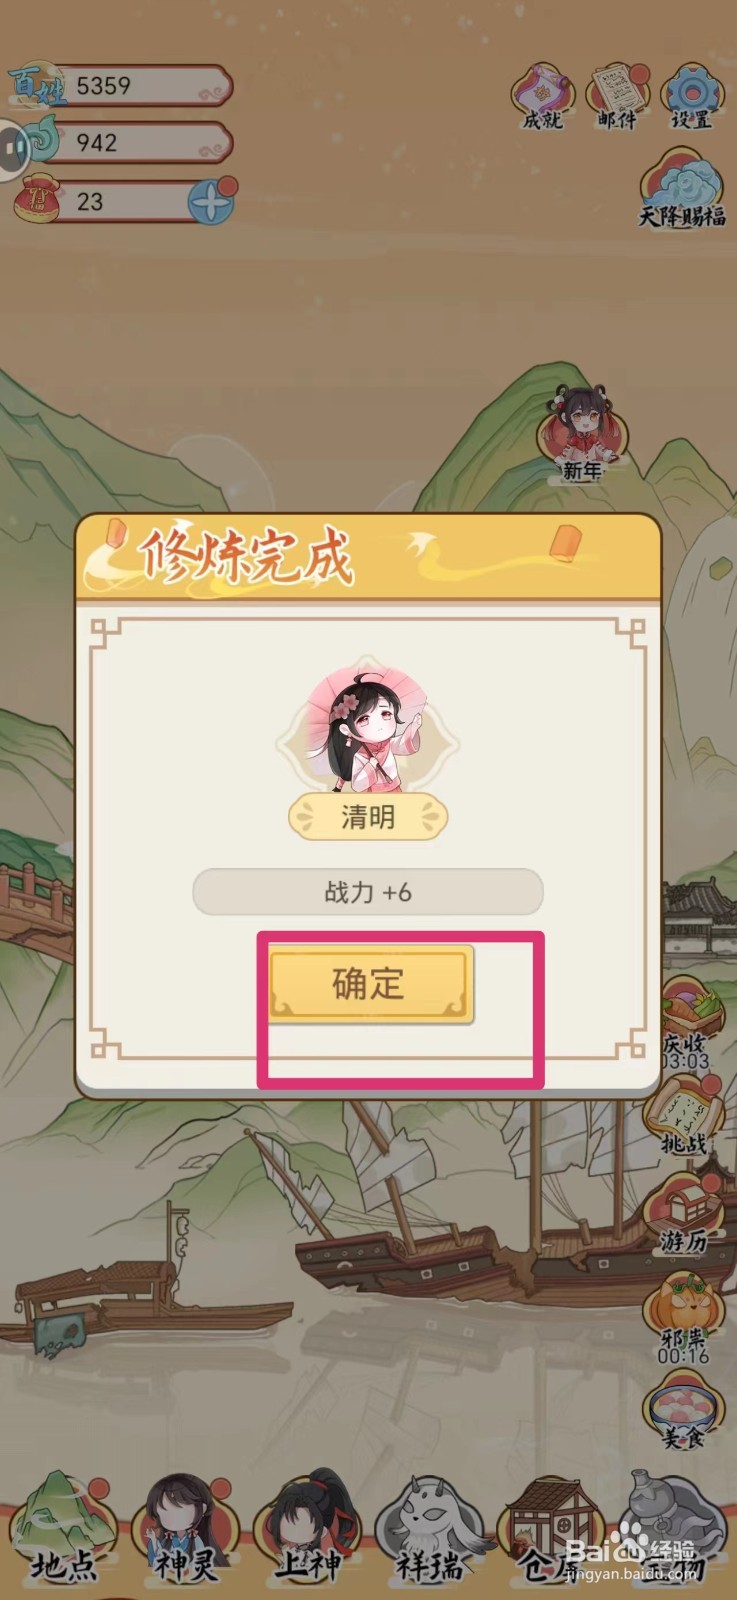Tap the 百姓 population counter bar
Screen dimensions: 737x1600
coord(121,86)
